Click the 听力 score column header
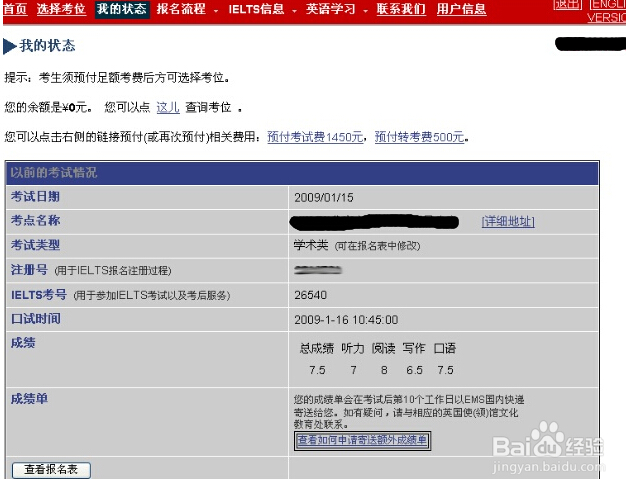The width and height of the screenshot is (626, 483). coord(353,348)
